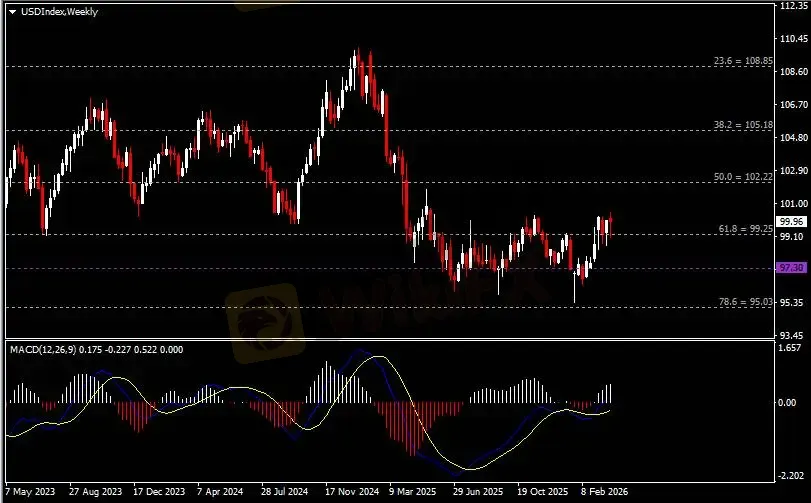This screenshot has width=811, height=503.
Task: Click the current price tag 99.96
Action: pyautogui.click(x=791, y=222)
